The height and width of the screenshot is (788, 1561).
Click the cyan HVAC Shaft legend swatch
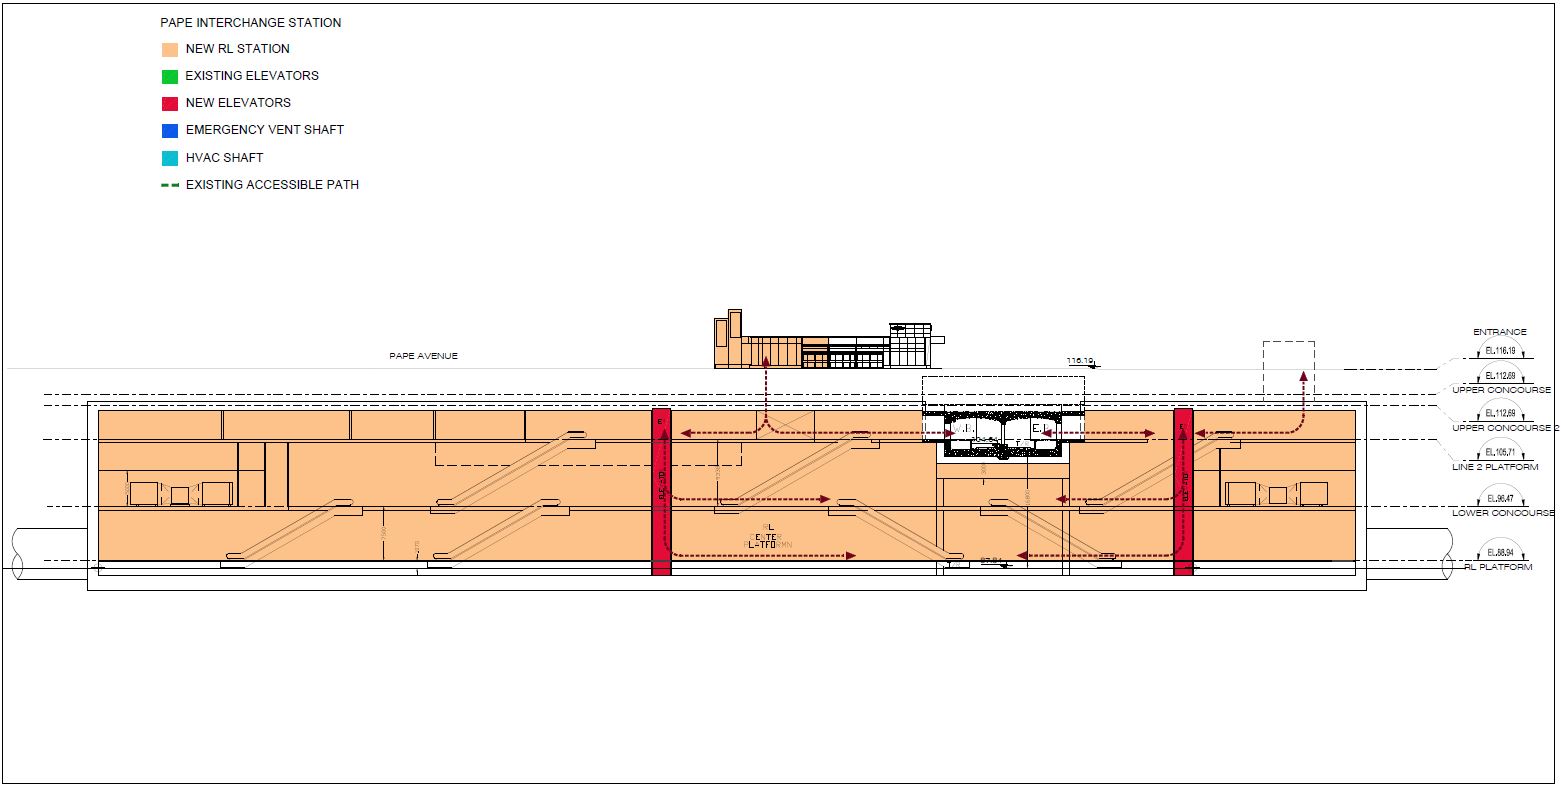(169, 158)
